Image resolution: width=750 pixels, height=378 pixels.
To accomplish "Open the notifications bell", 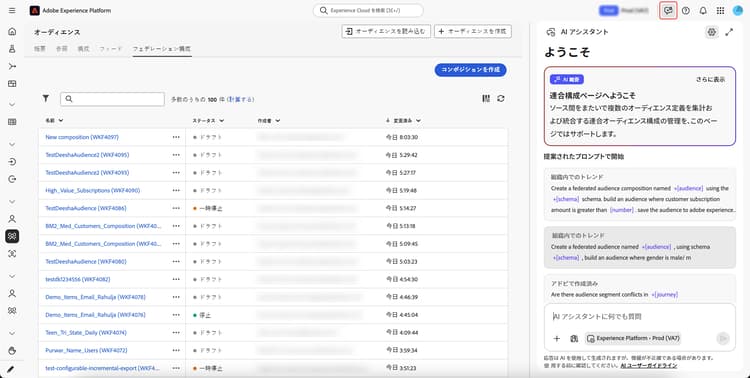I will (703, 11).
